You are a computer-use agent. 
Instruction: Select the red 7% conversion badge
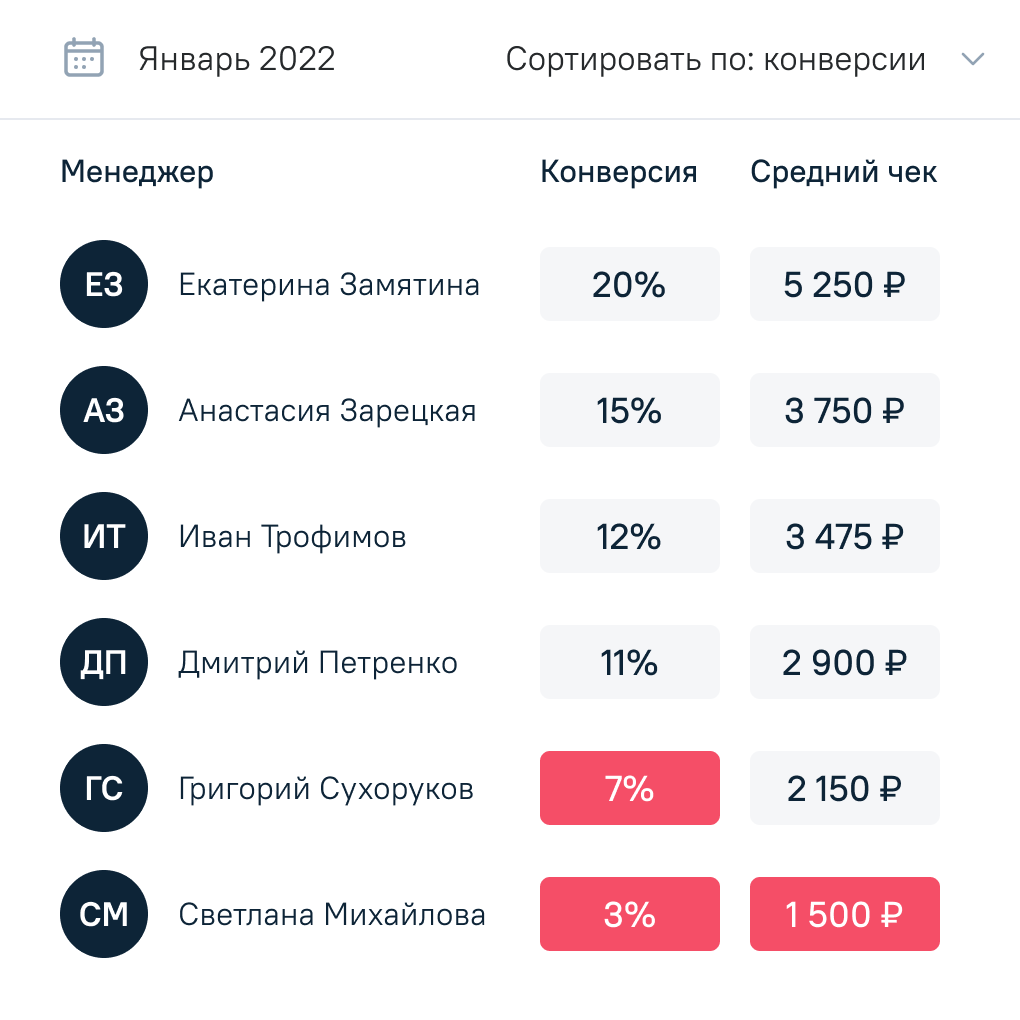tap(630, 788)
